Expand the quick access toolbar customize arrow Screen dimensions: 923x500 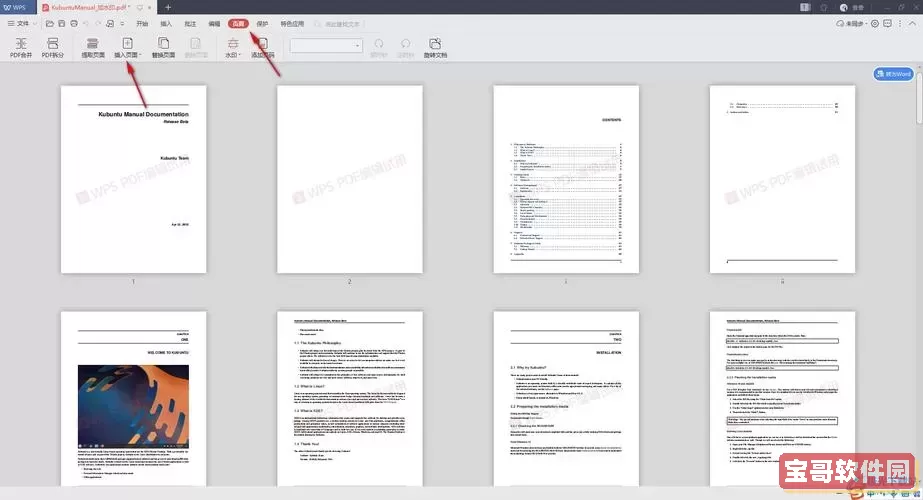tap(122, 24)
